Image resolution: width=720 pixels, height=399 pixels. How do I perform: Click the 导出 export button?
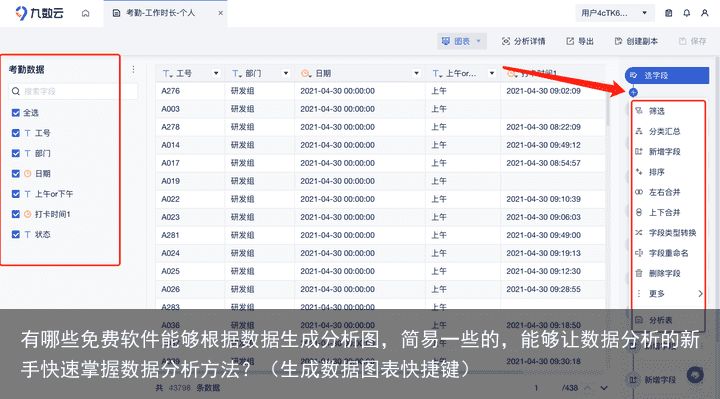coord(580,41)
